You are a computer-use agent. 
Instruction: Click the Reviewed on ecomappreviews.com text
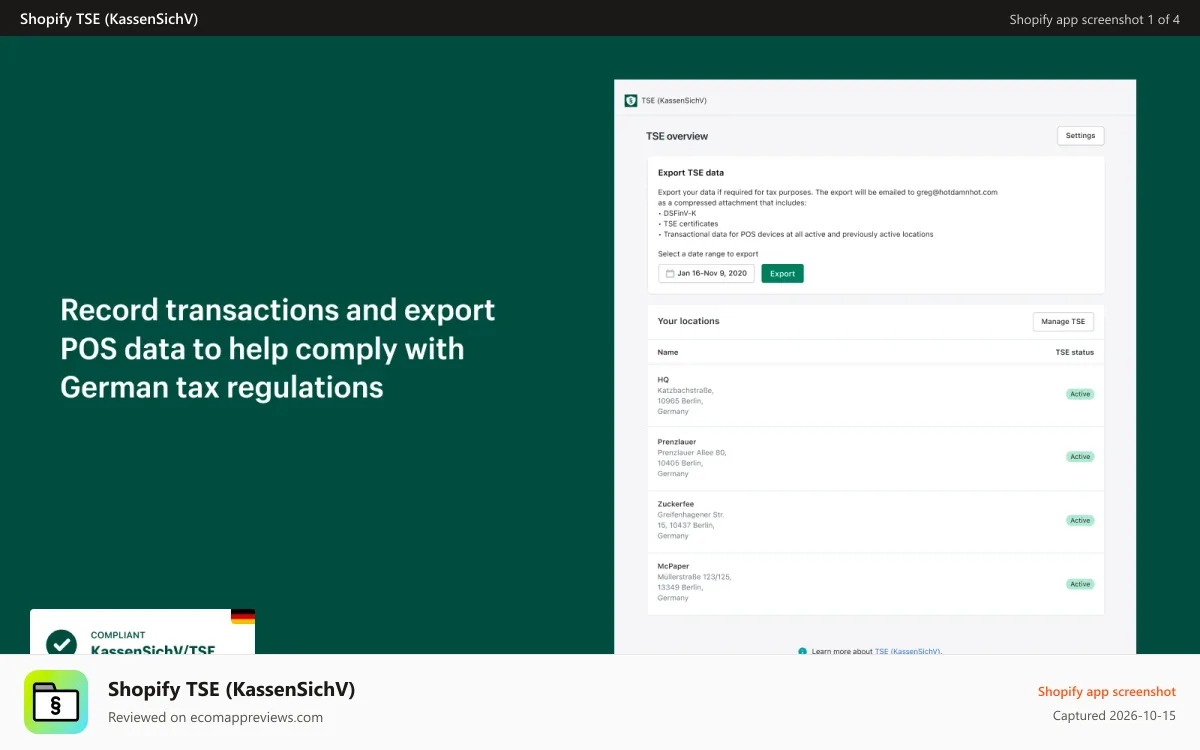pos(215,717)
